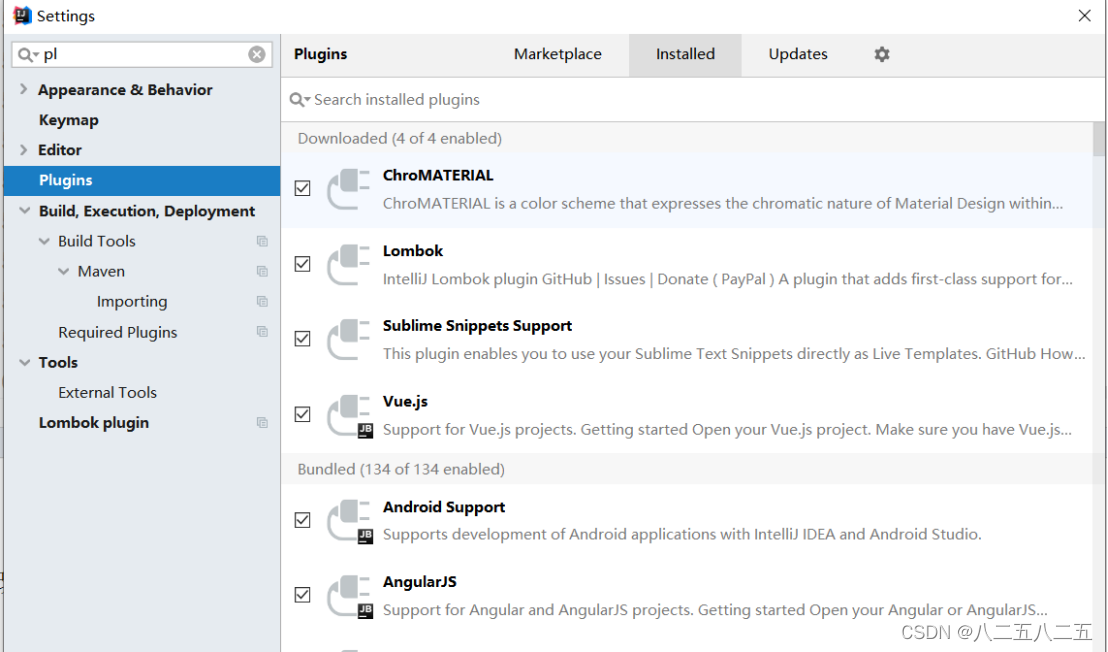Collapse the Build, Execution, Deployment section
This screenshot has width=1108, height=652.
pyautogui.click(x=25, y=211)
